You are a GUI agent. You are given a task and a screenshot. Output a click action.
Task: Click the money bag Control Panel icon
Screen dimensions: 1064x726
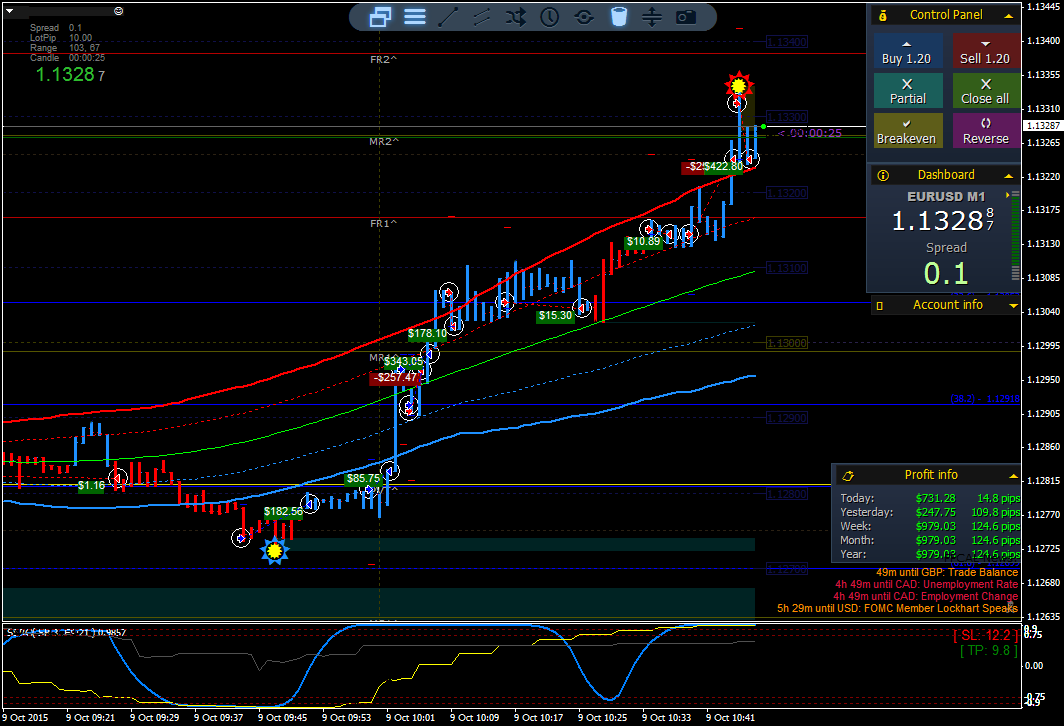(x=883, y=15)
